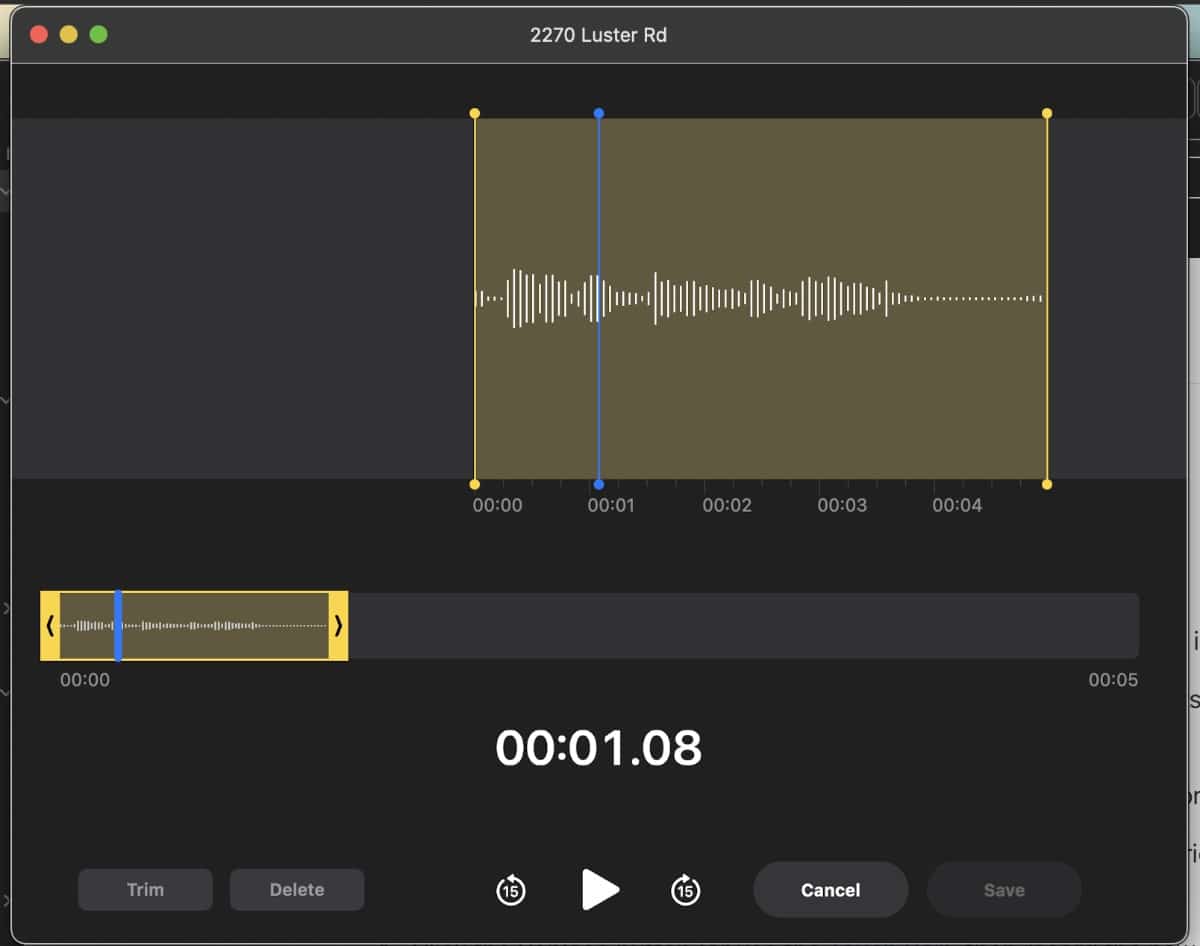Click the Delete button

click(297, 889)
